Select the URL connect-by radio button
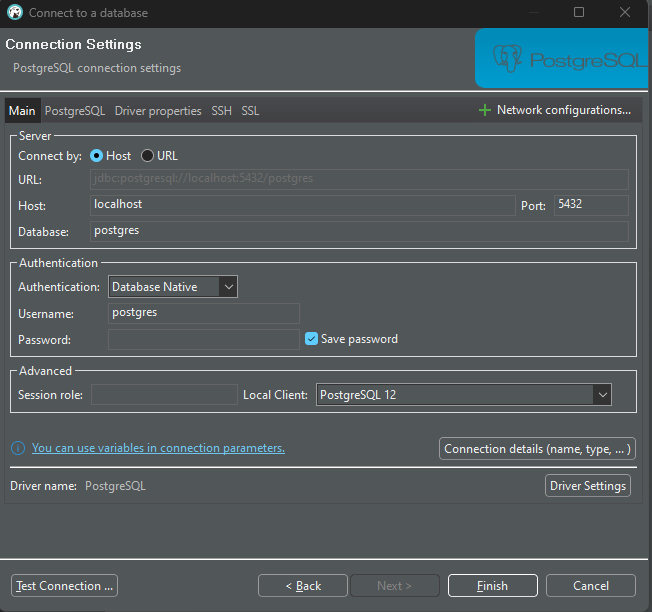 pos(147,156)
